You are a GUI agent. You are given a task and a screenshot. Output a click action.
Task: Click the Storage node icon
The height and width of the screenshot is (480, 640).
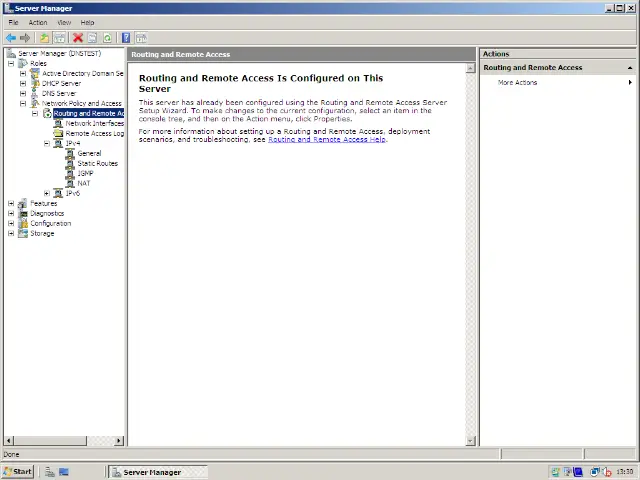point(23,233)
